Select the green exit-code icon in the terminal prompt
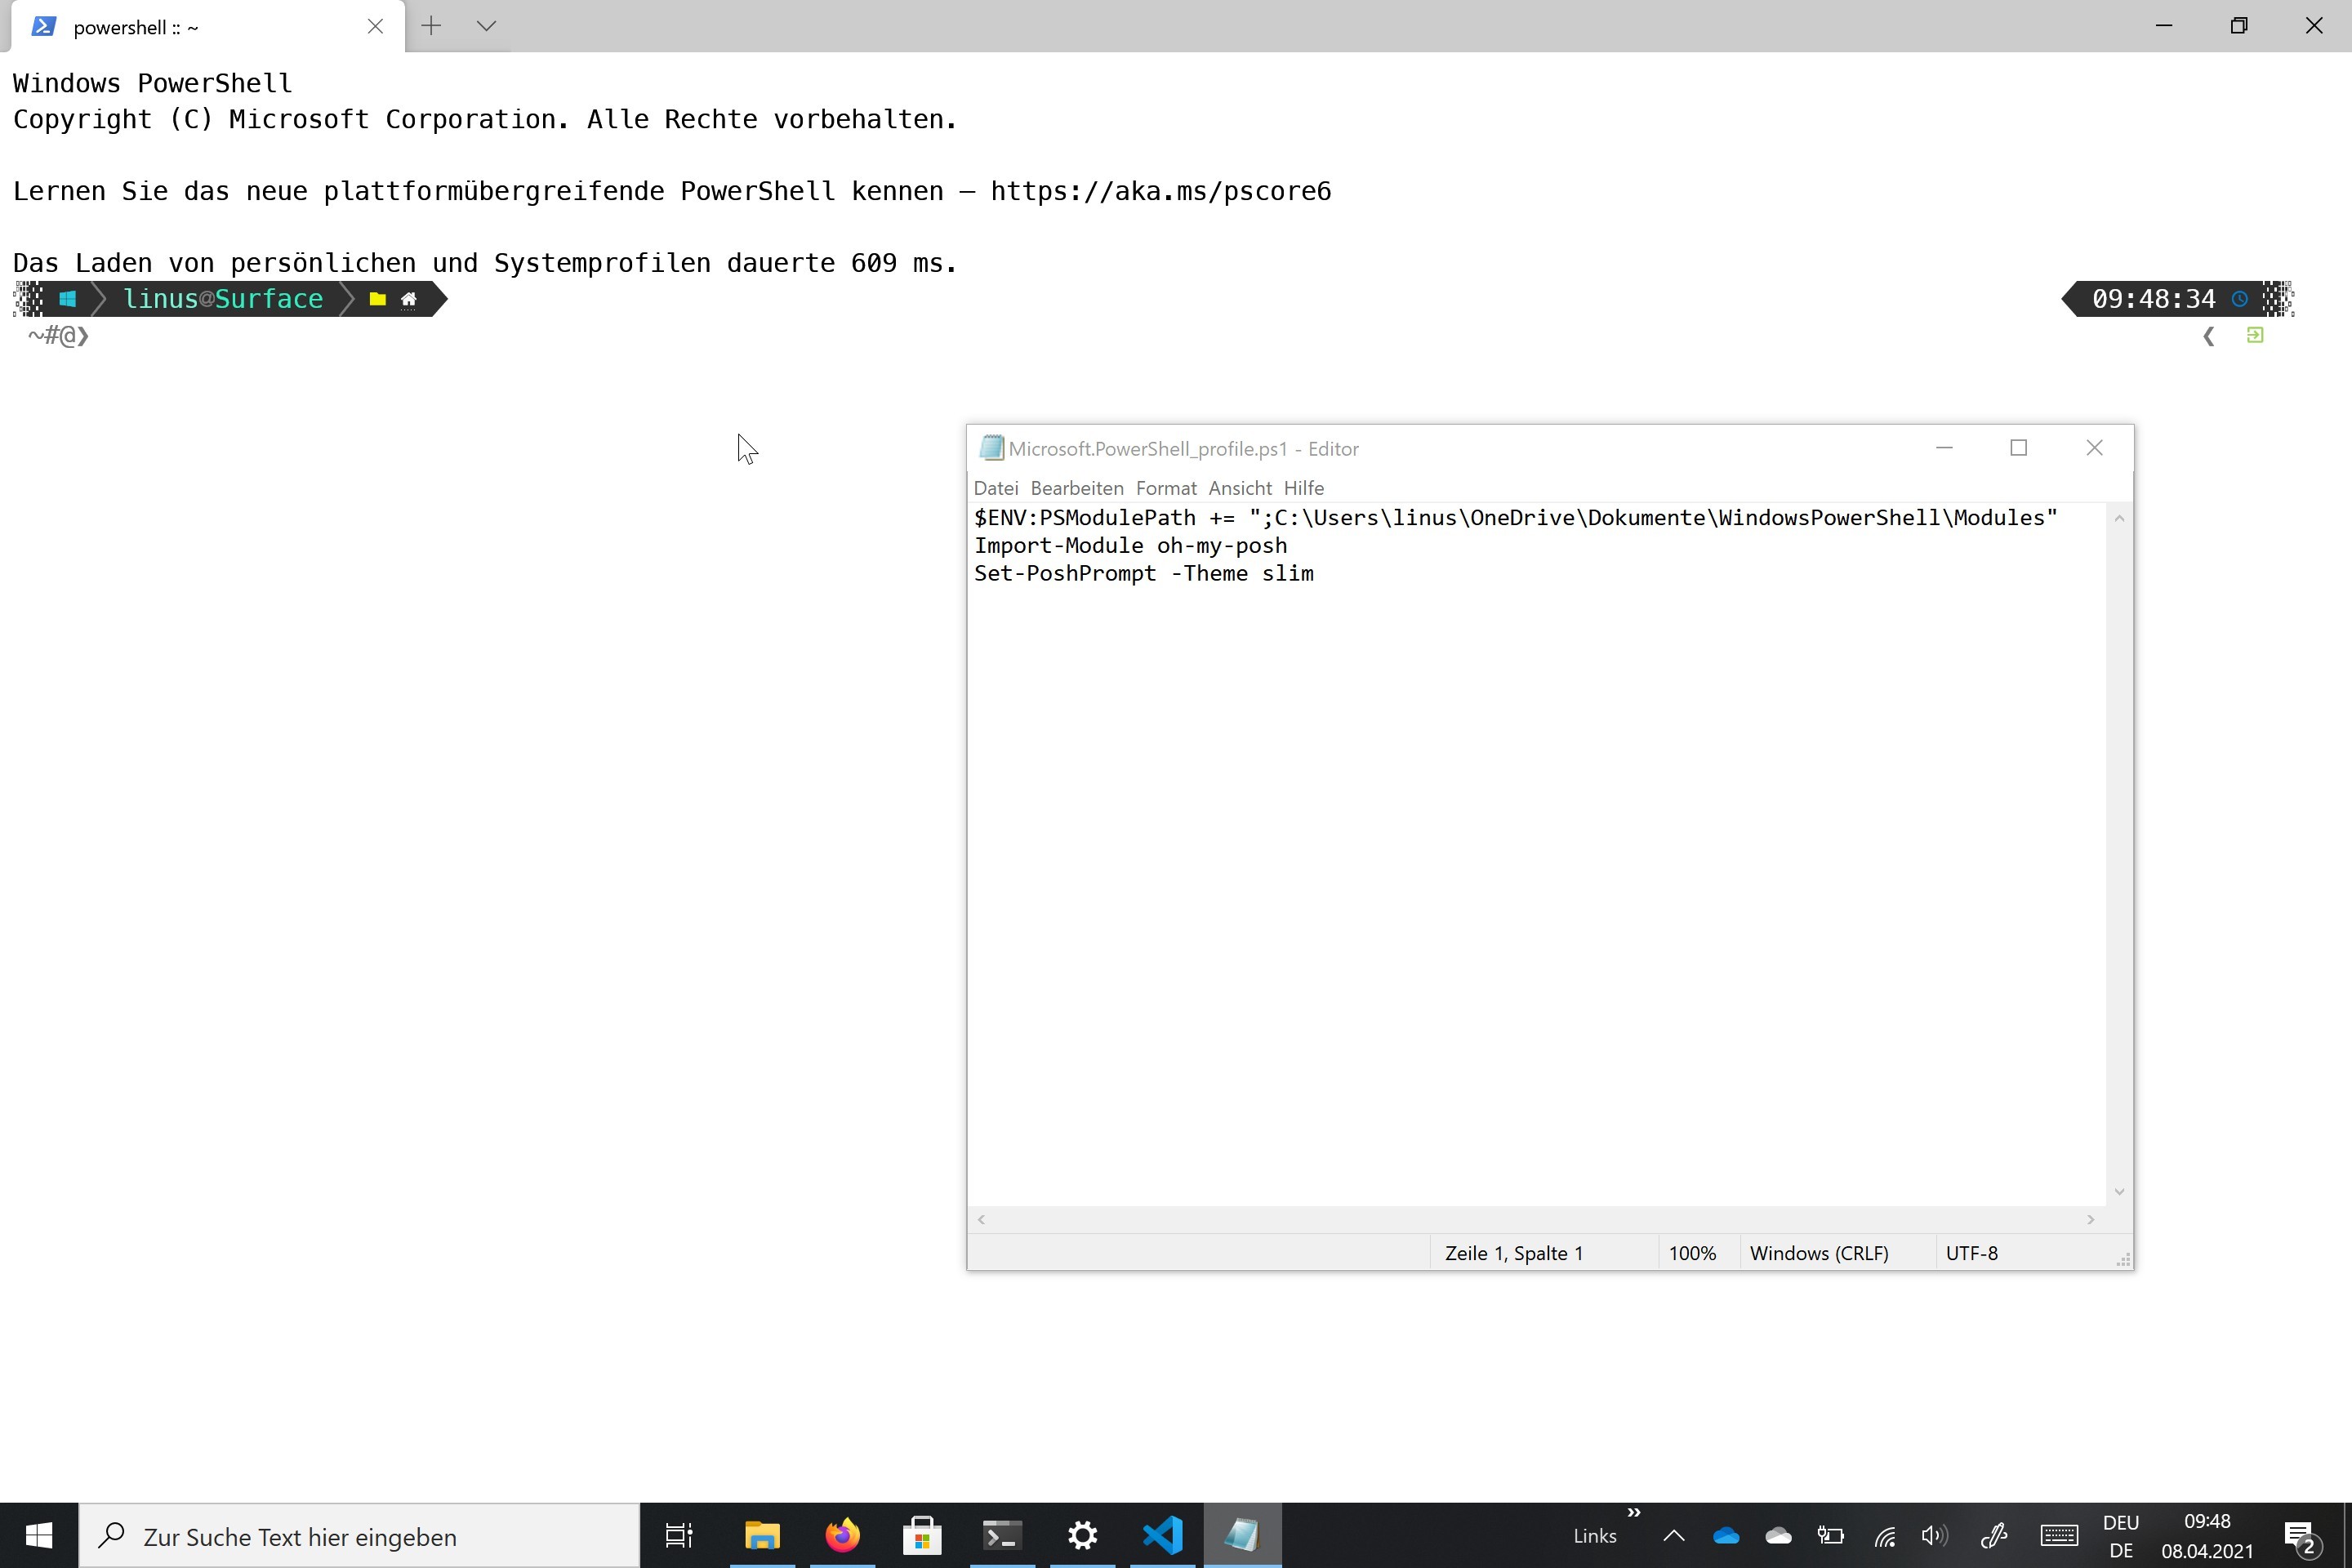The height and width of the screenshot is (1568, 2352). point(2255,336)
